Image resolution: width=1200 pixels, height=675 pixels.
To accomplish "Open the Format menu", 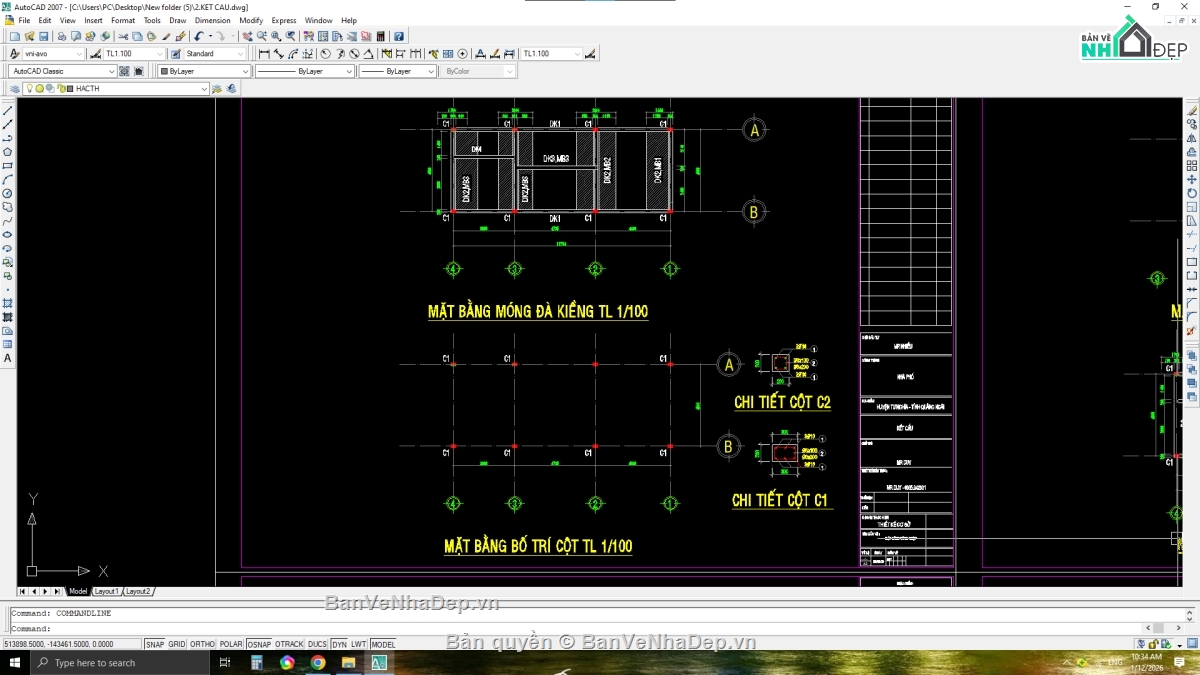I will pos(123,20).
